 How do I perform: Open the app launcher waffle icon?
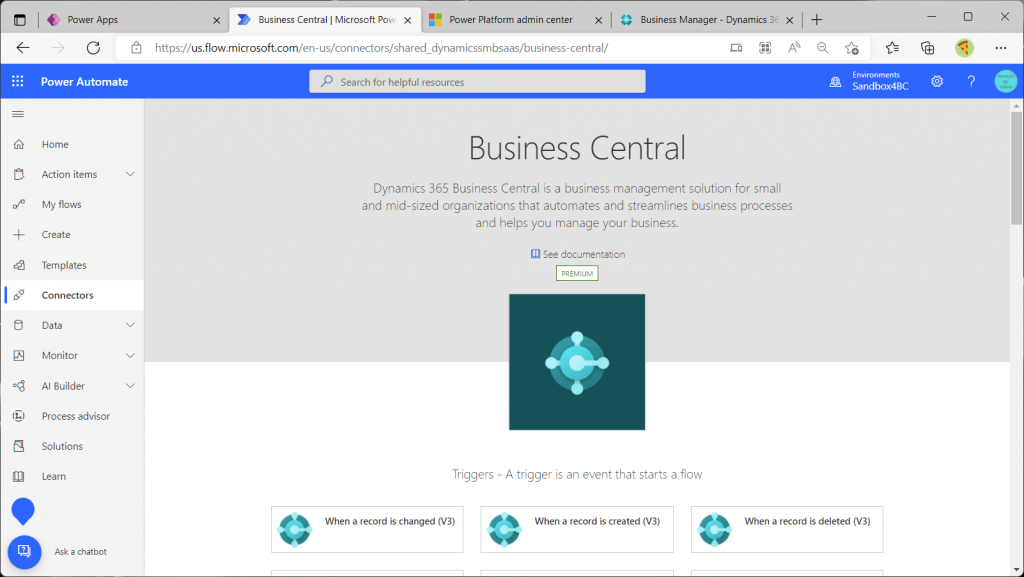18,81
